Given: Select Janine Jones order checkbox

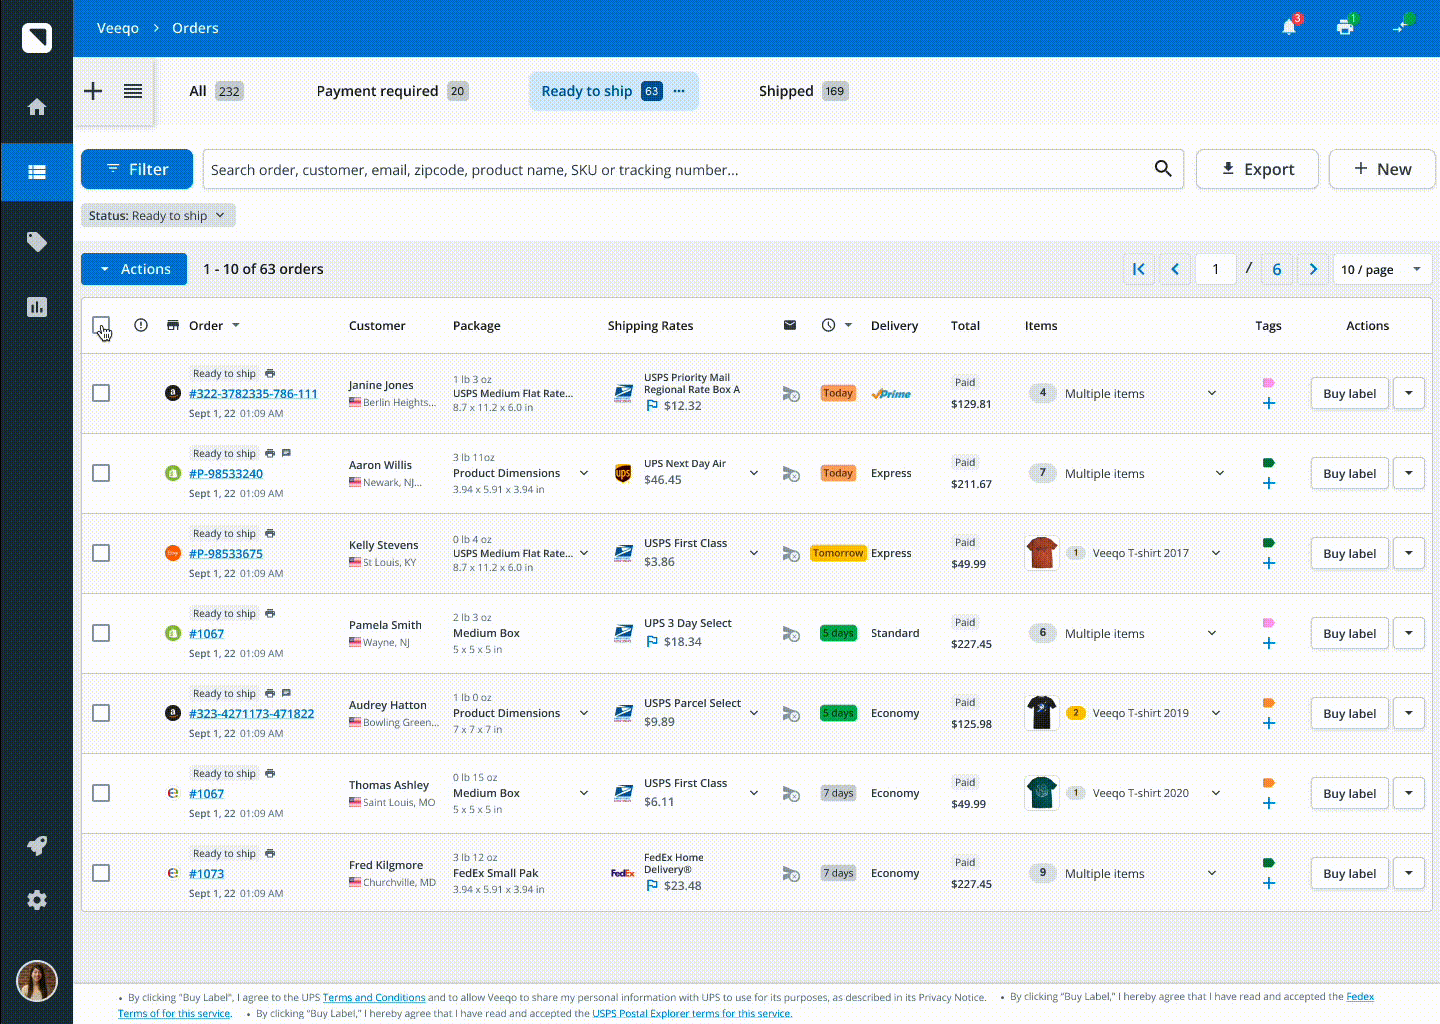Looking at the screenshot, I should click(101, 393).
